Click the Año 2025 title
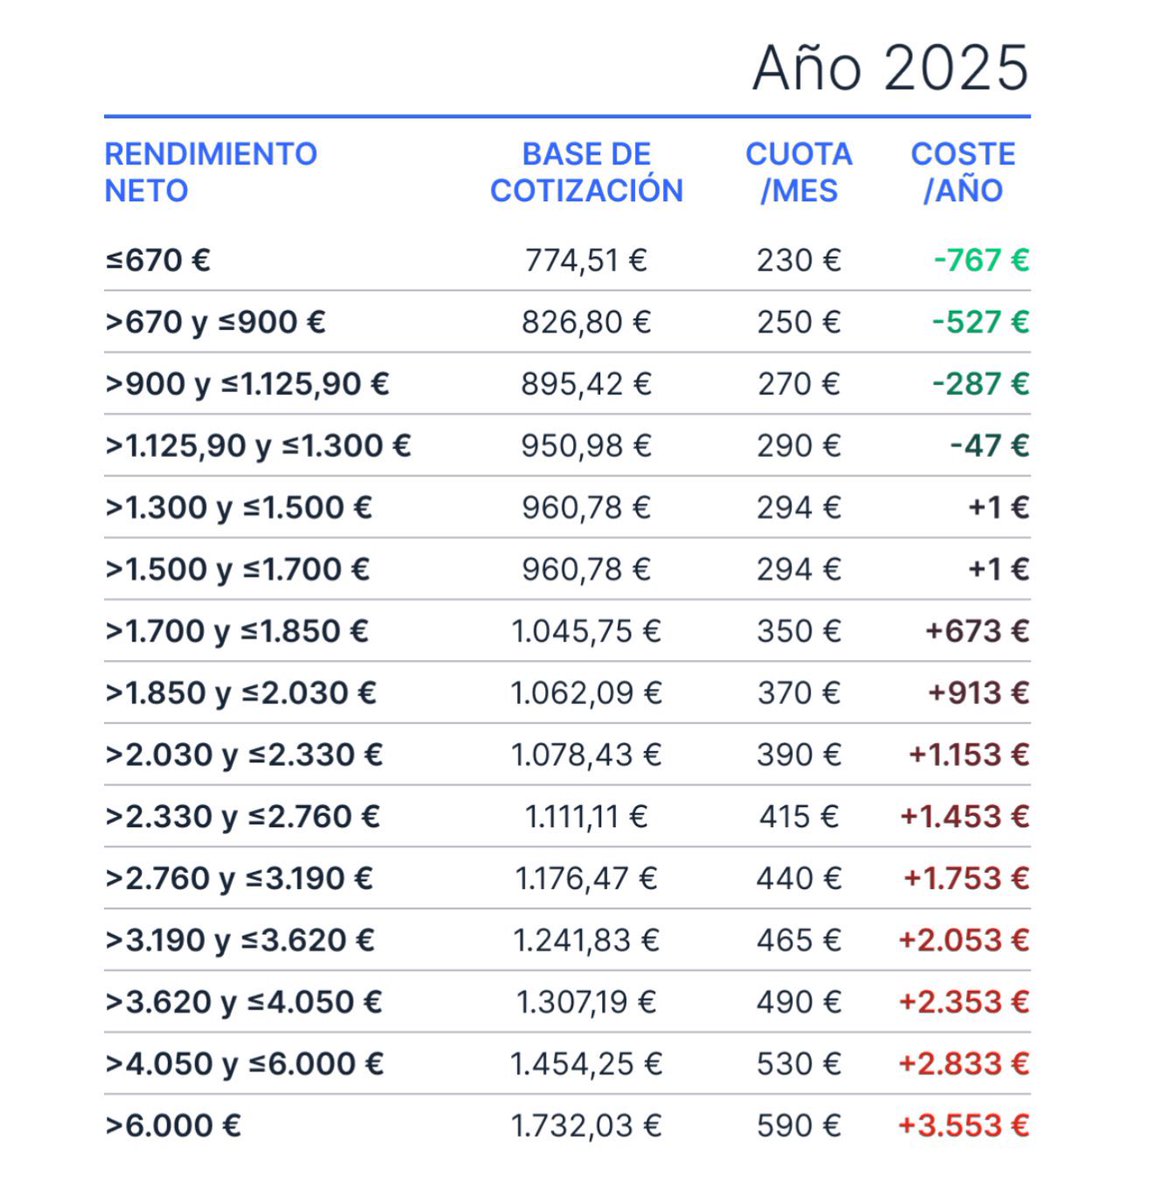1155x1200 pixels. (x=890, y=67)
